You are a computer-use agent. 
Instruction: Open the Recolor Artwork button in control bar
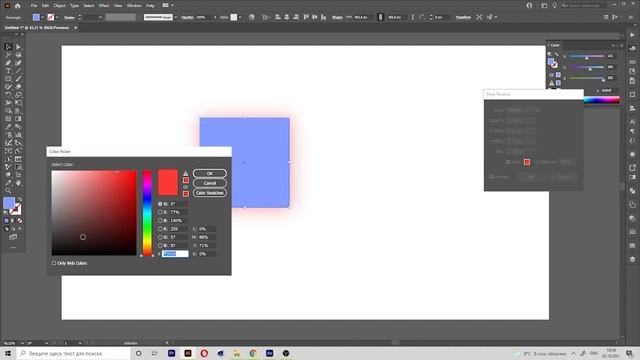251,17
